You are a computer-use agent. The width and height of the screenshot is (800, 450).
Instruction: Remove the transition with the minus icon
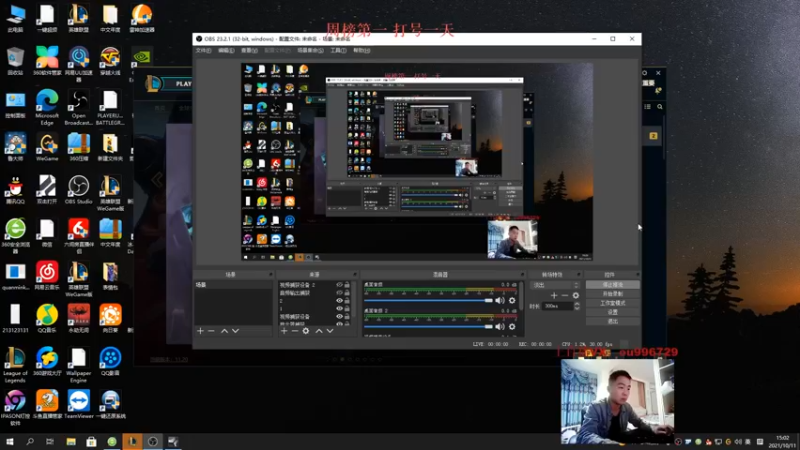tap(565, 295)
